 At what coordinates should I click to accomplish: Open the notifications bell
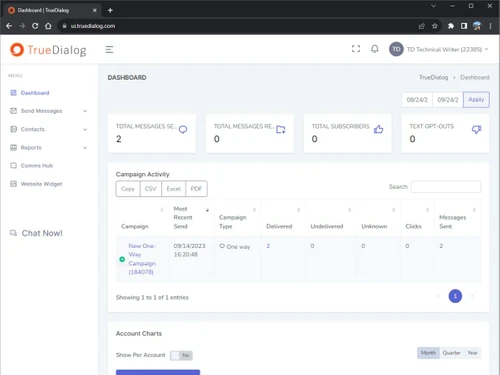[375, 49]
